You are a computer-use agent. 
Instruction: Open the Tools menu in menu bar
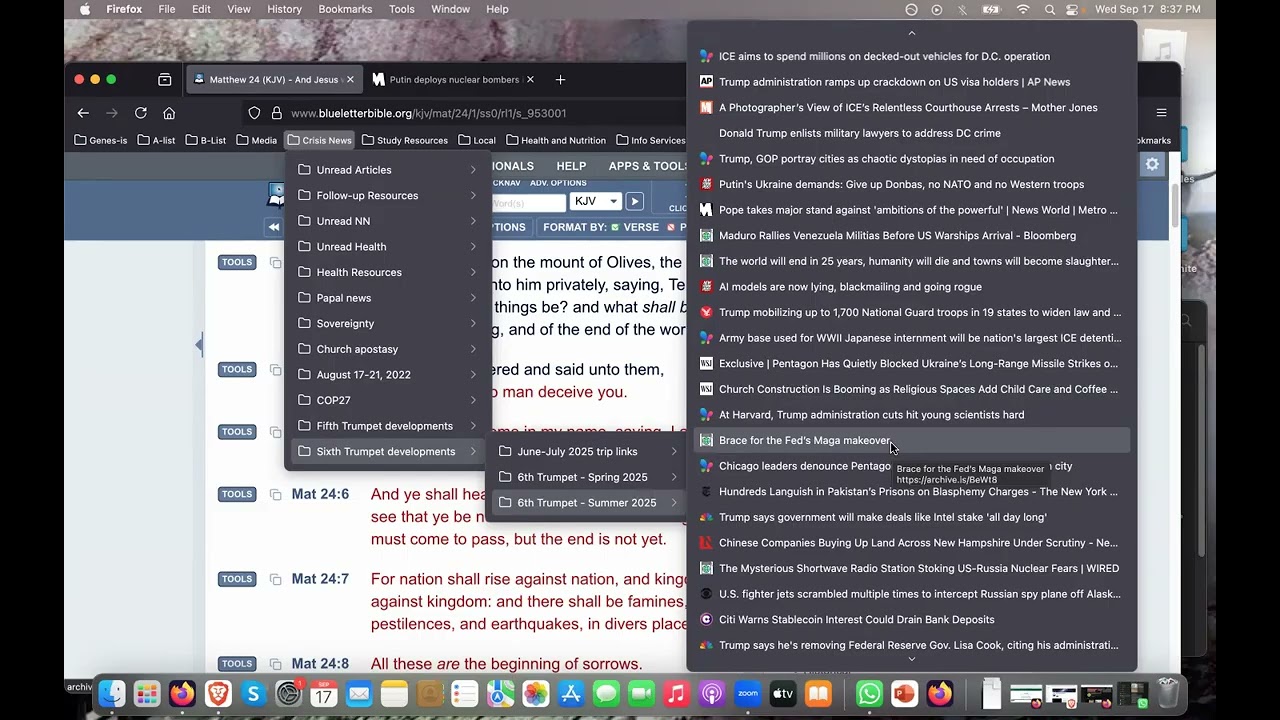click(402, 9)
